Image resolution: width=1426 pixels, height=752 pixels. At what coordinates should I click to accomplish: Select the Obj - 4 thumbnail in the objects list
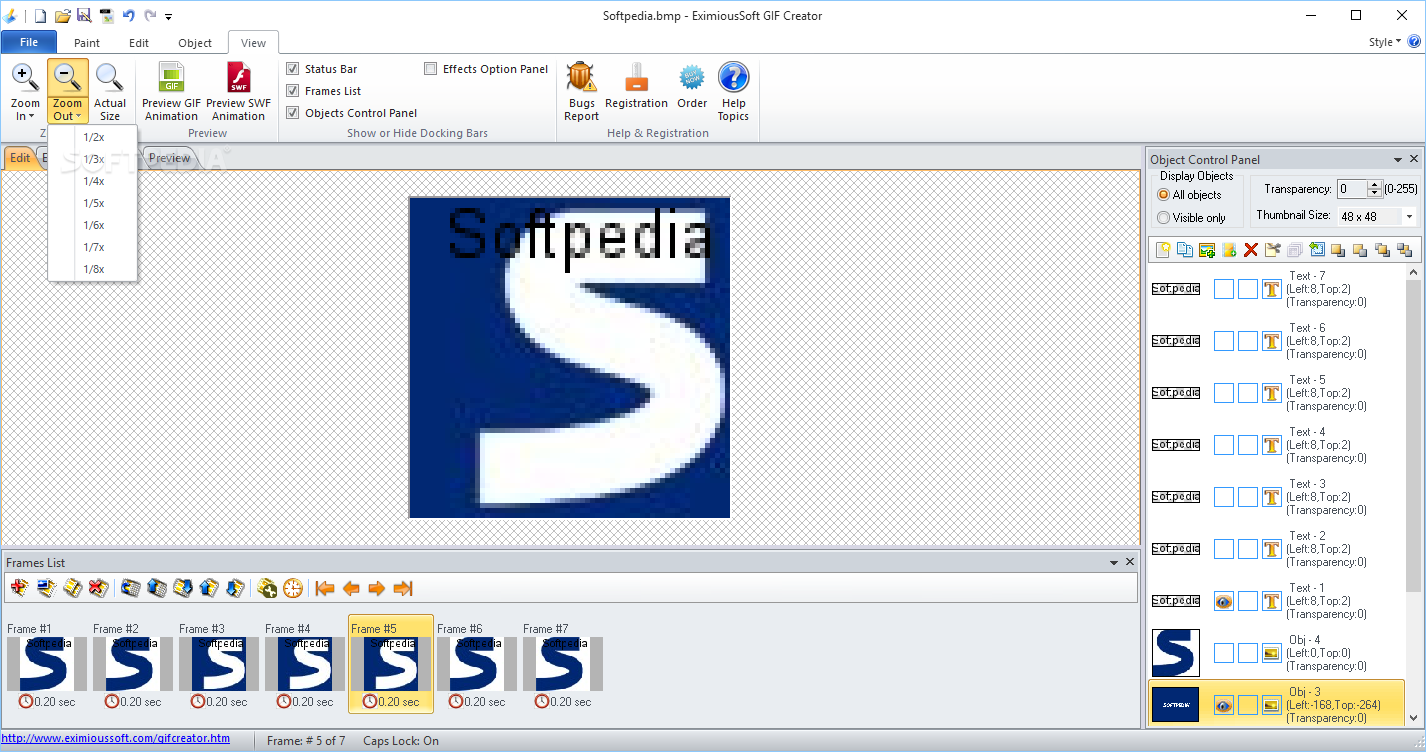pos(1175,653)
